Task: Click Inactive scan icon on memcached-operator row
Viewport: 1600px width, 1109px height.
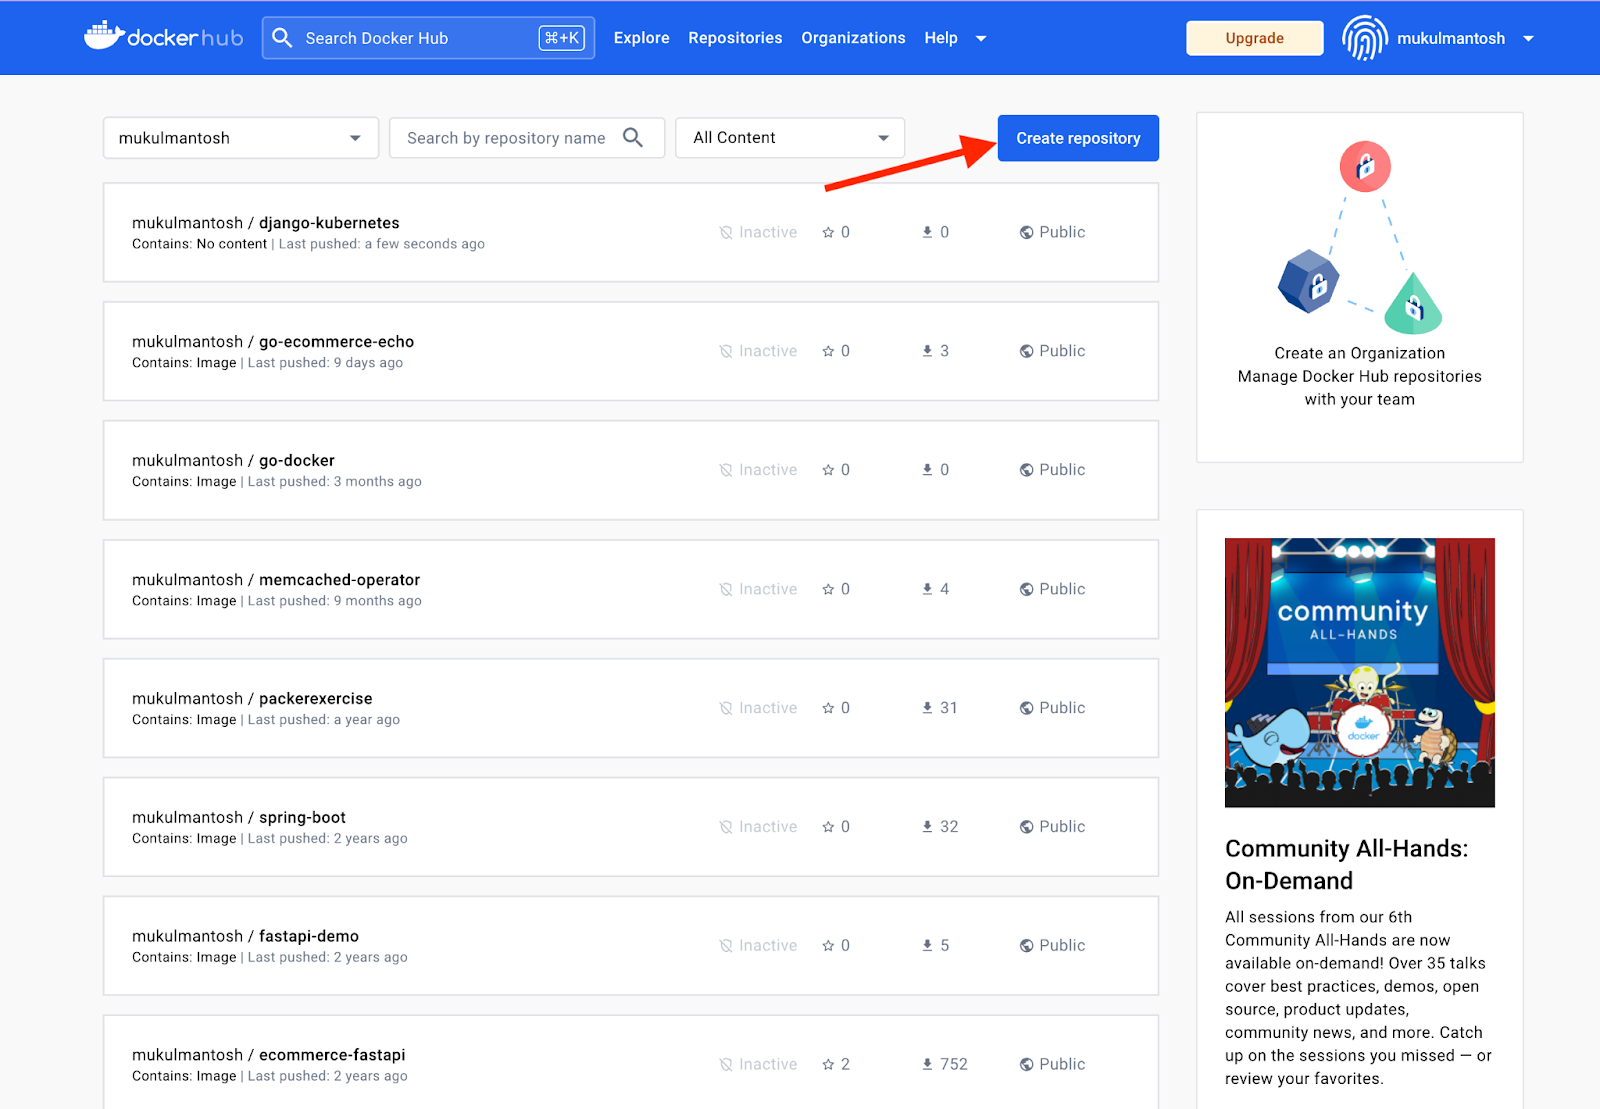Action: pyautogui.click(x=726, y=589)
